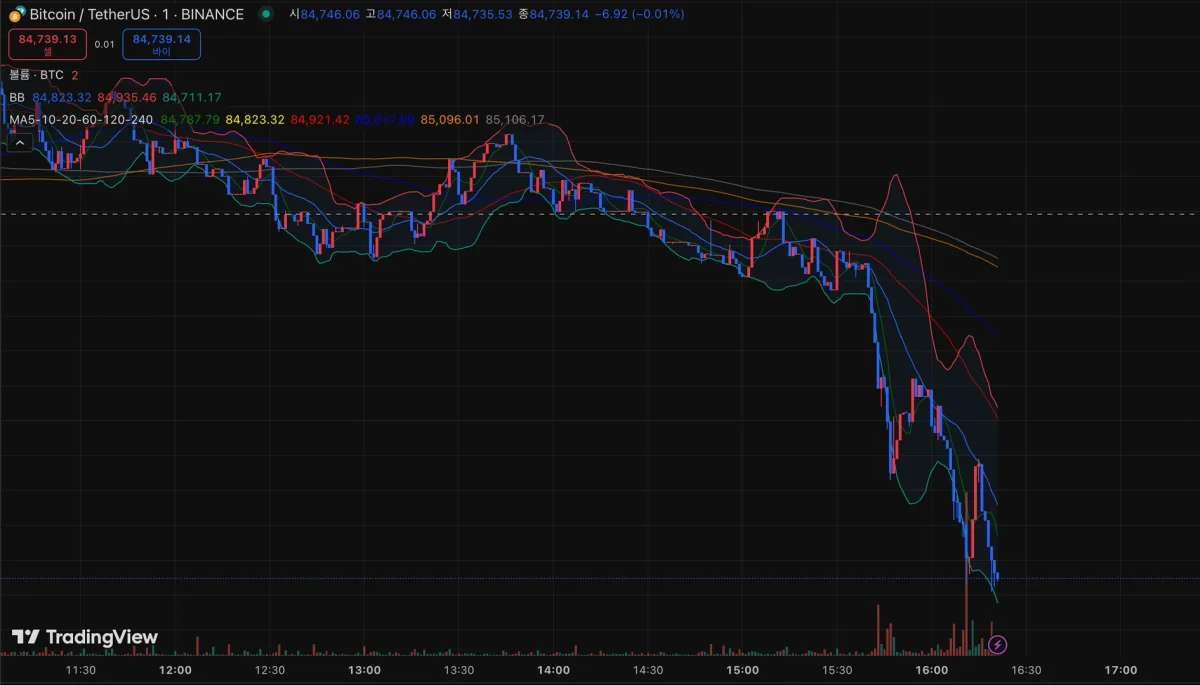
Task: Click the red MA value 84,921.42
Action: (x=320, y=119)
